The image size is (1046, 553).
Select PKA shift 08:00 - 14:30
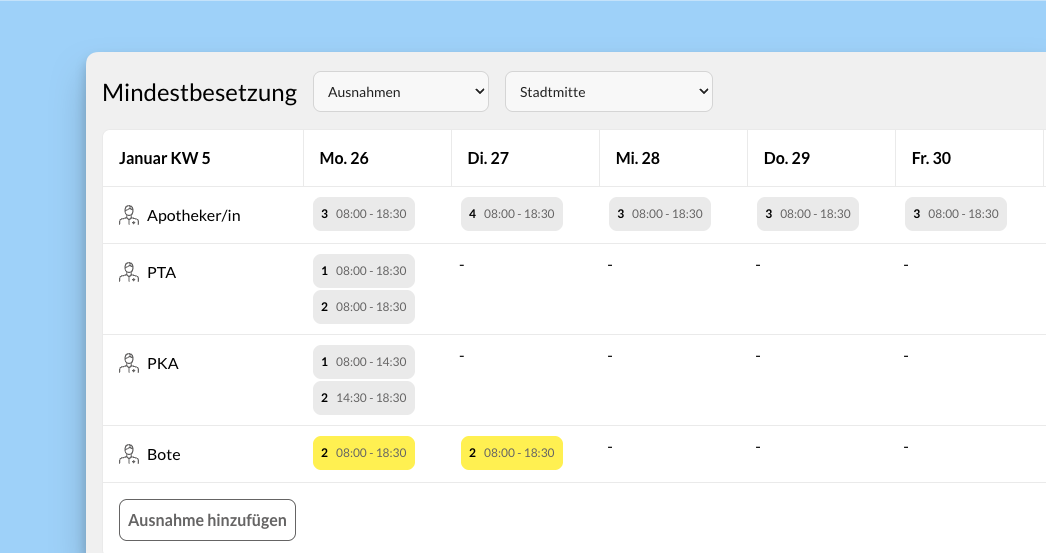coord(363,362)
